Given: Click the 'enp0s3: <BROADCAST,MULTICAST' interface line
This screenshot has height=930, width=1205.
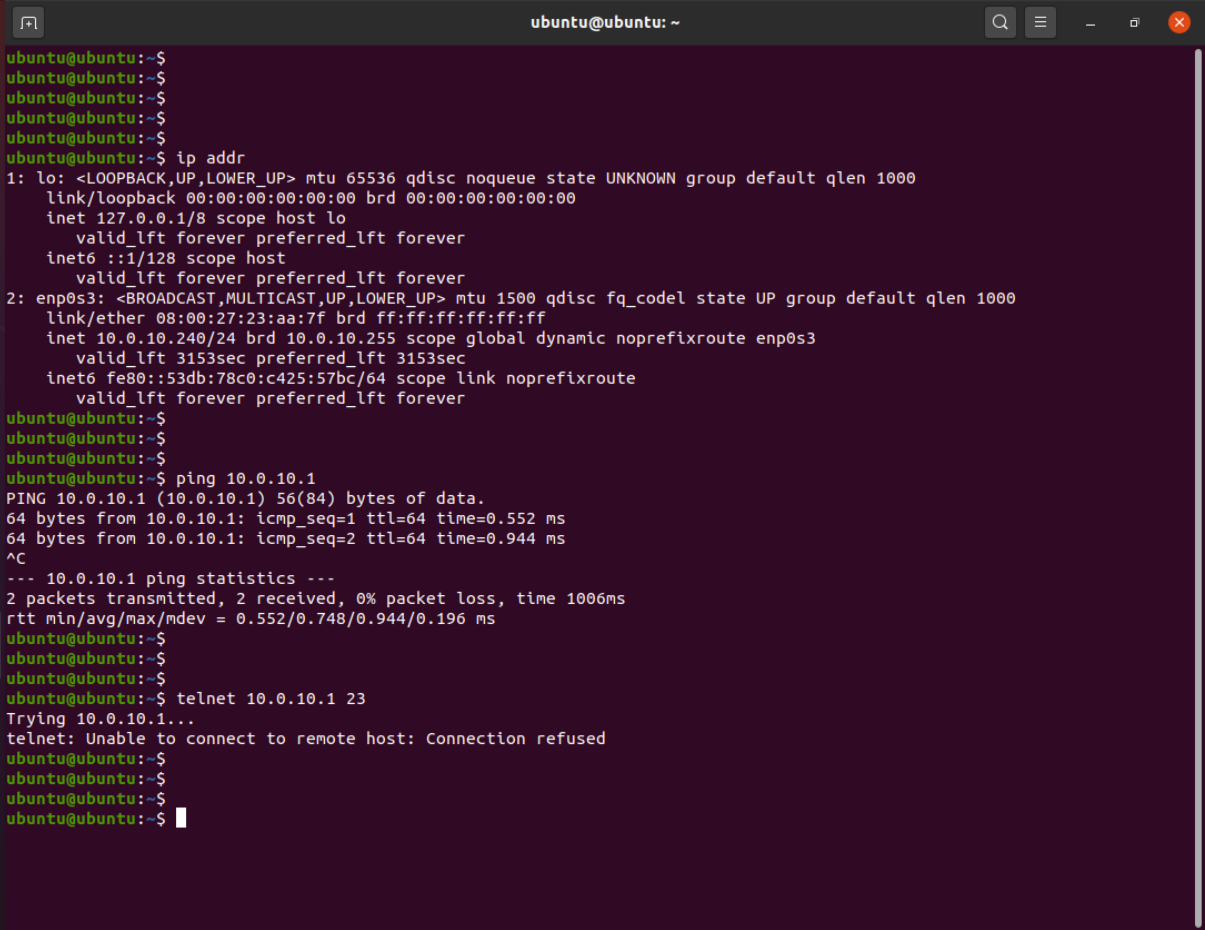Looking at the screenshot, I should tap(511, 298).
